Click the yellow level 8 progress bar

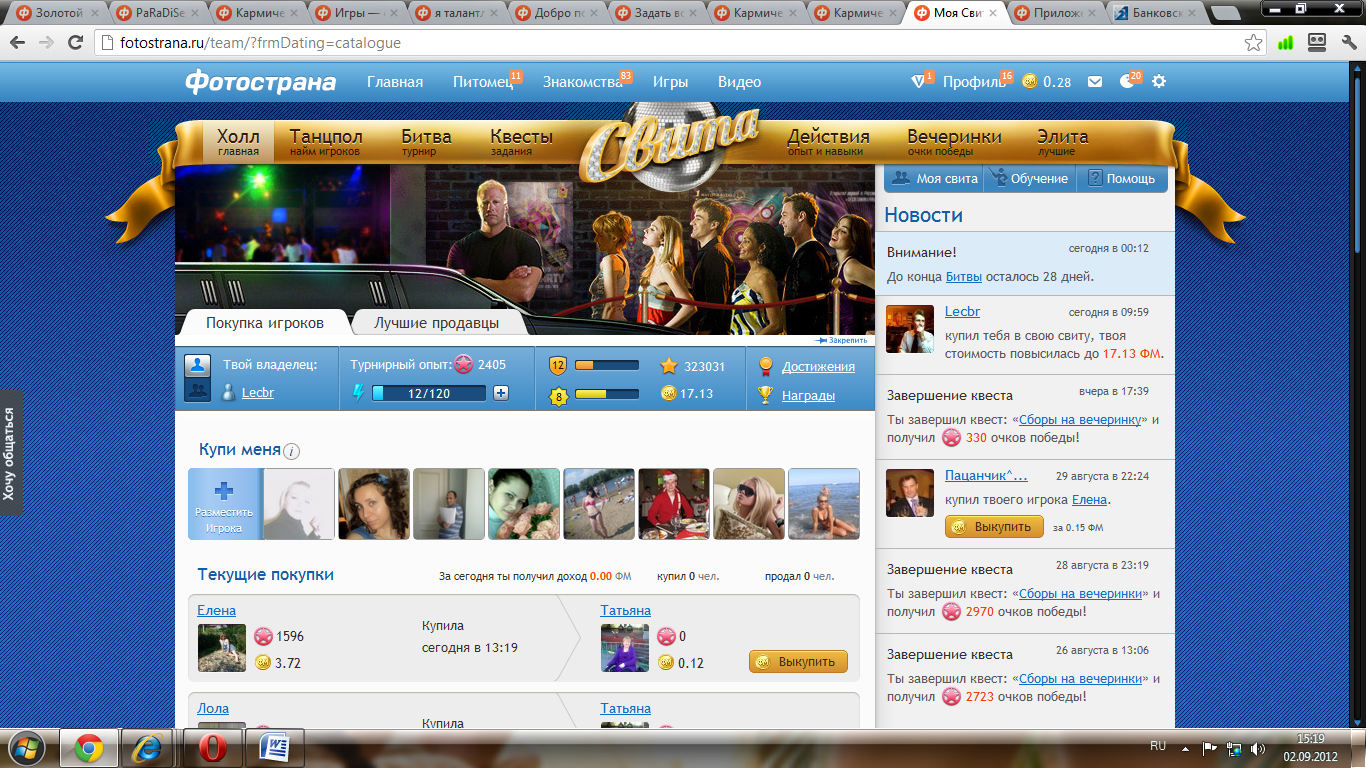[x=607, y=394]
